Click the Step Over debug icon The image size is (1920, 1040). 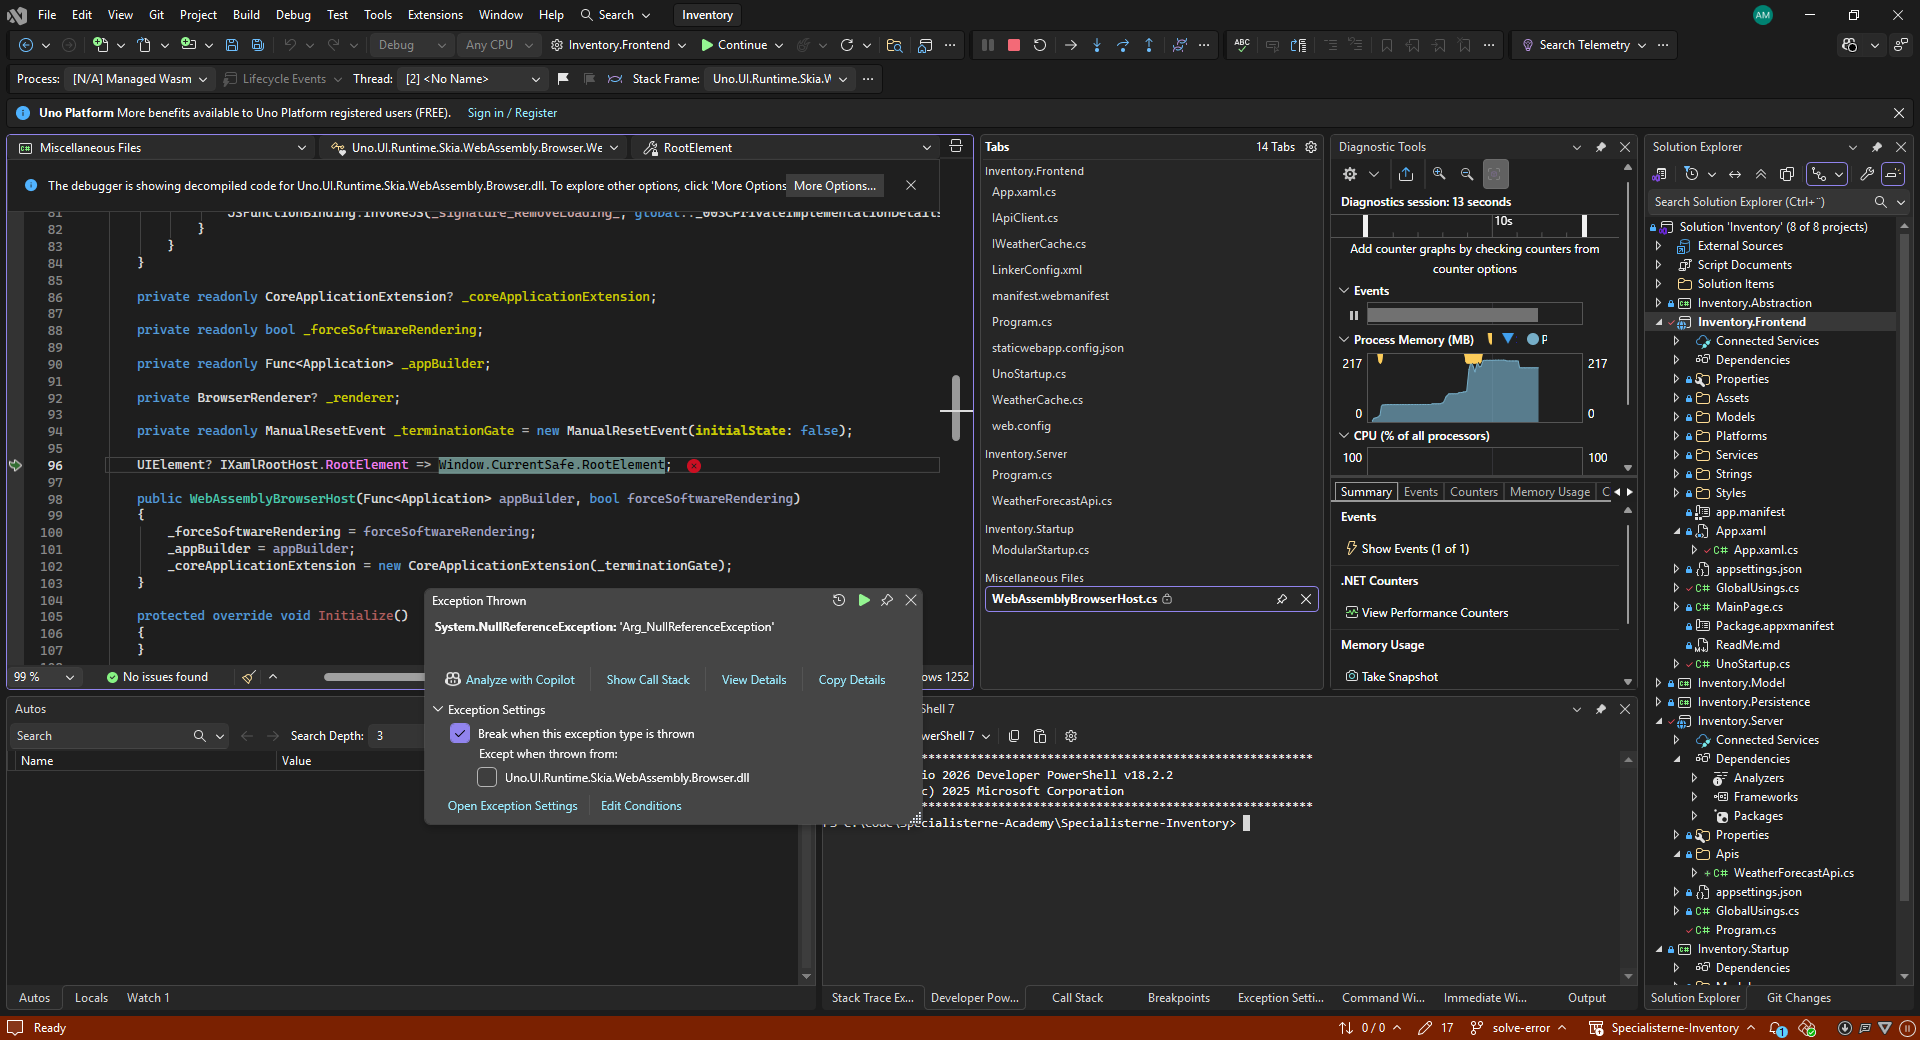point(1123,45)
